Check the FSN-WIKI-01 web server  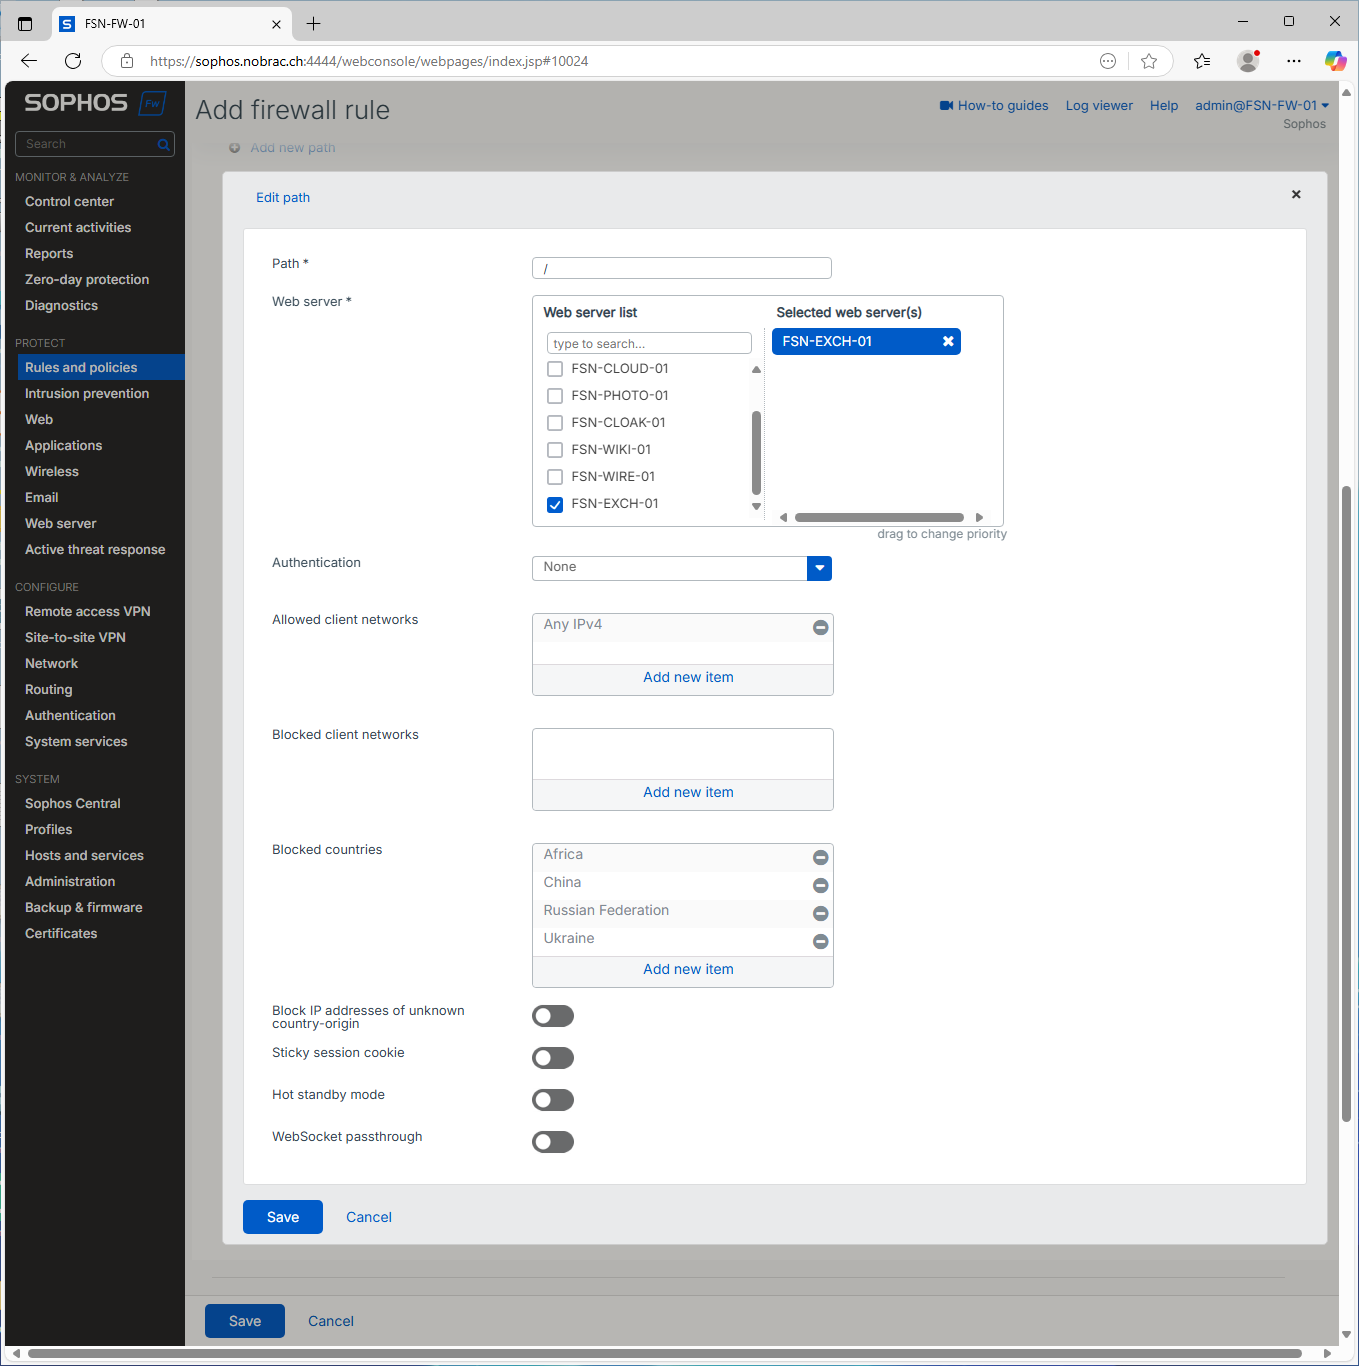coord(555,450)
